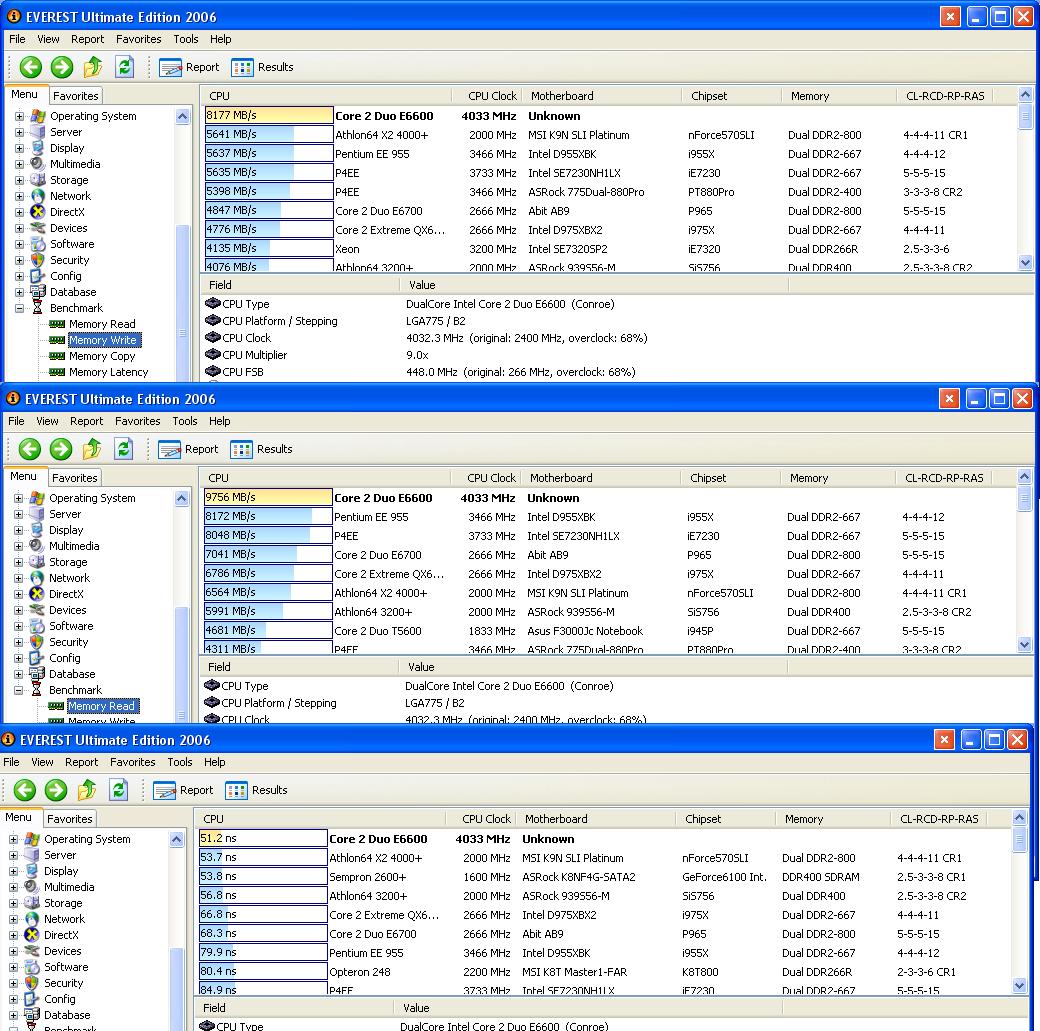Image resolution: width=1040 pixels, height=1031 pixels.
Task: Select Opteron 248 row in bottom window
Action: coord(604,972)
